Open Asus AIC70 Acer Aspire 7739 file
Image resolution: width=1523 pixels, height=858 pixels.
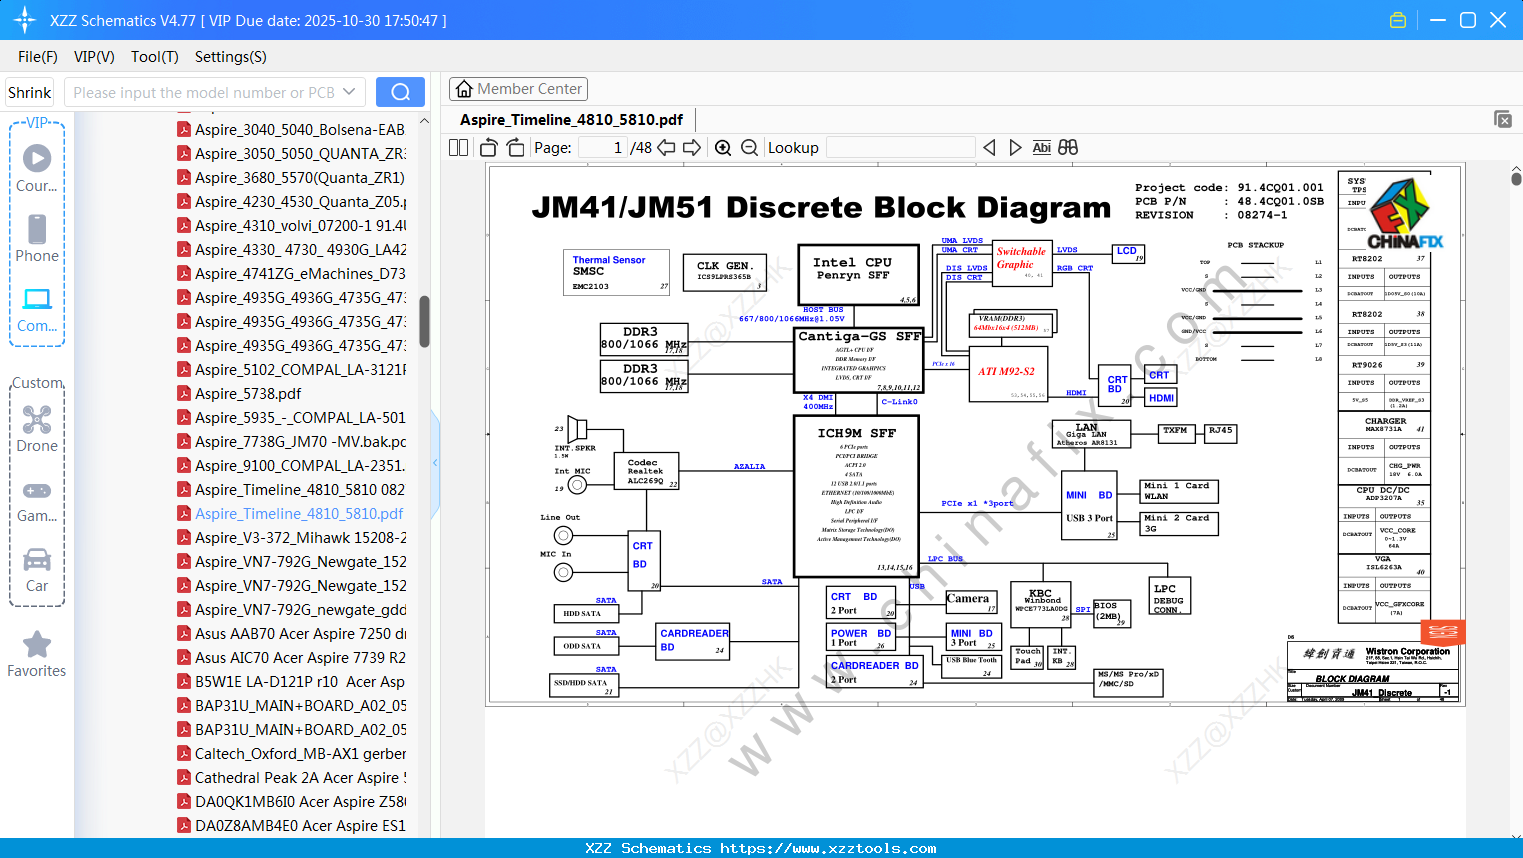300,657
